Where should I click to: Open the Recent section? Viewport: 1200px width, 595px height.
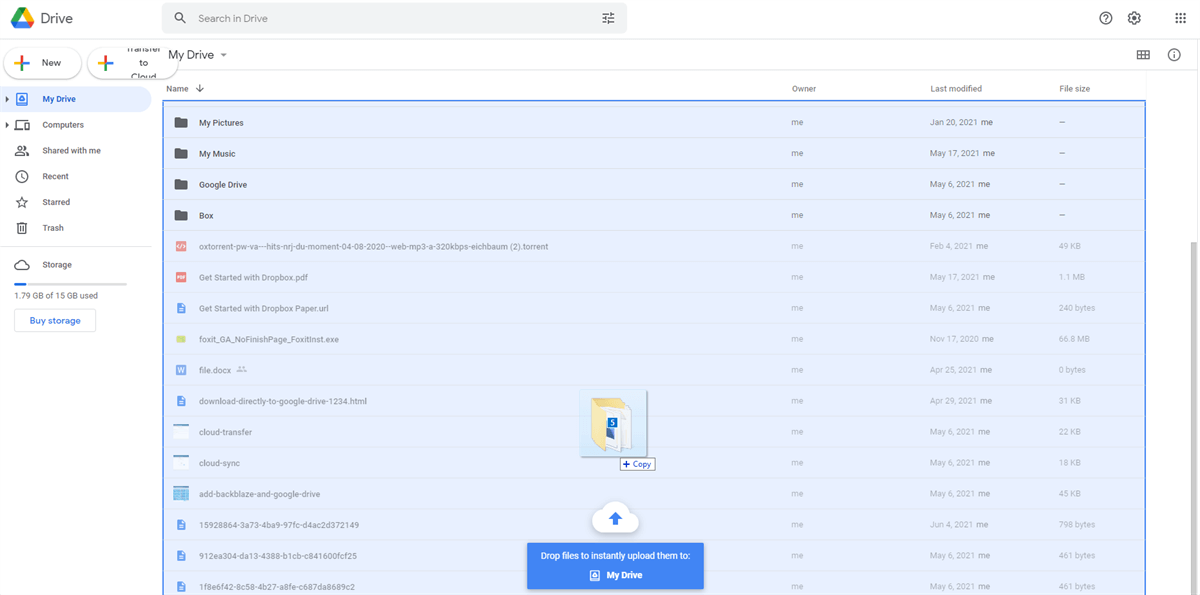point(55,176)
